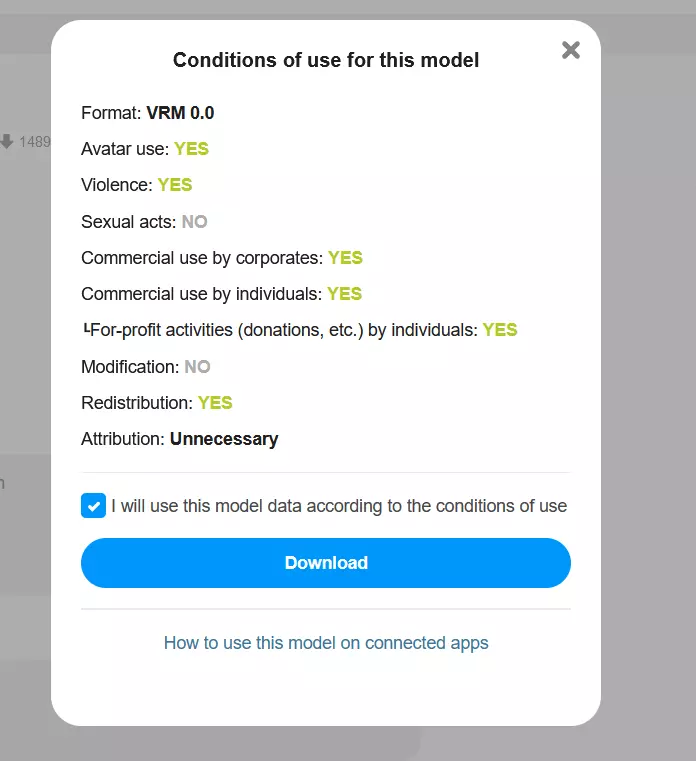Image resolution: width=696 pixels, height=761 pixels.
Task: Click the NO value for Sexual acts
Action: point(194,222)
